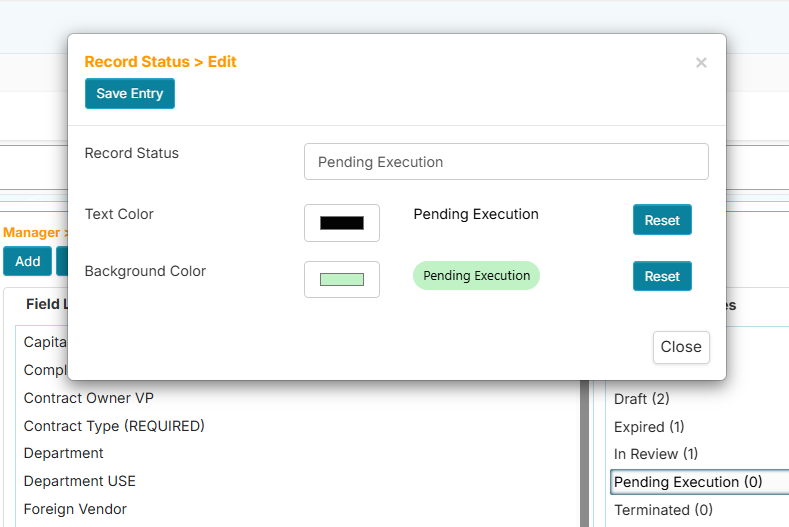Image resolution: width=789 pixels, height=527 pixels.
Task: Select the Contract Type (REQUIRED) field
Action: pos(114,426)
